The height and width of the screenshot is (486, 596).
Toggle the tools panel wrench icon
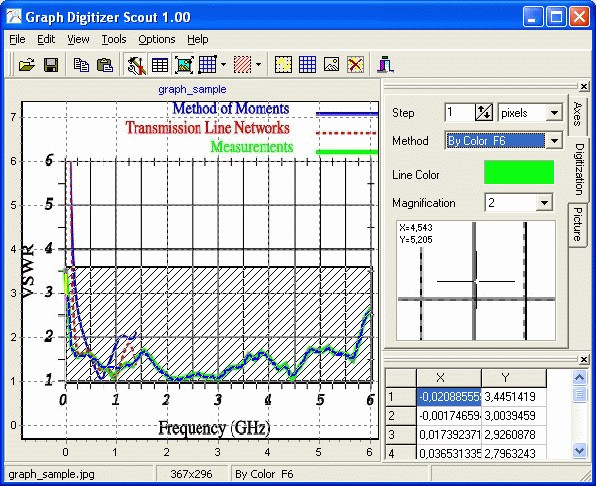point(136,65)
